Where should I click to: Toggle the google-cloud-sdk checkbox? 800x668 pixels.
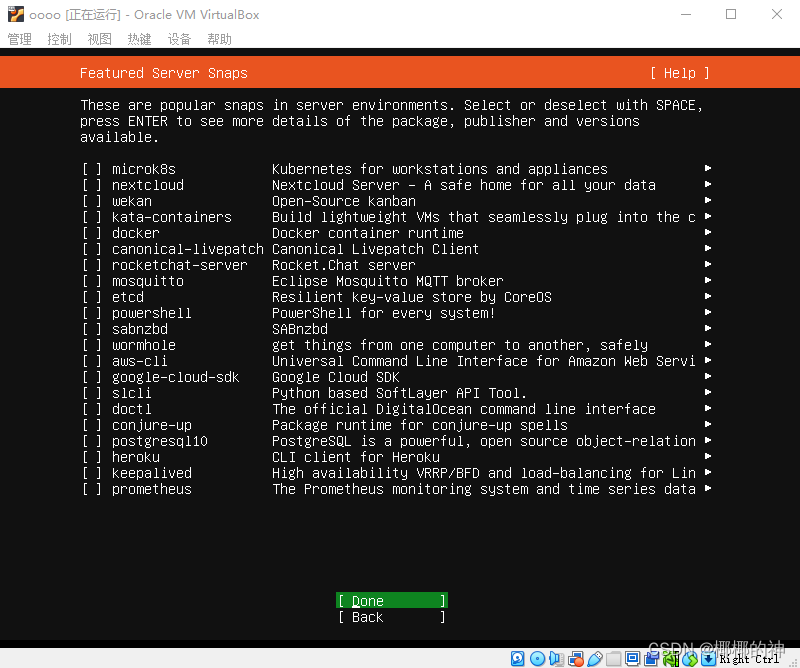[92, 377]
